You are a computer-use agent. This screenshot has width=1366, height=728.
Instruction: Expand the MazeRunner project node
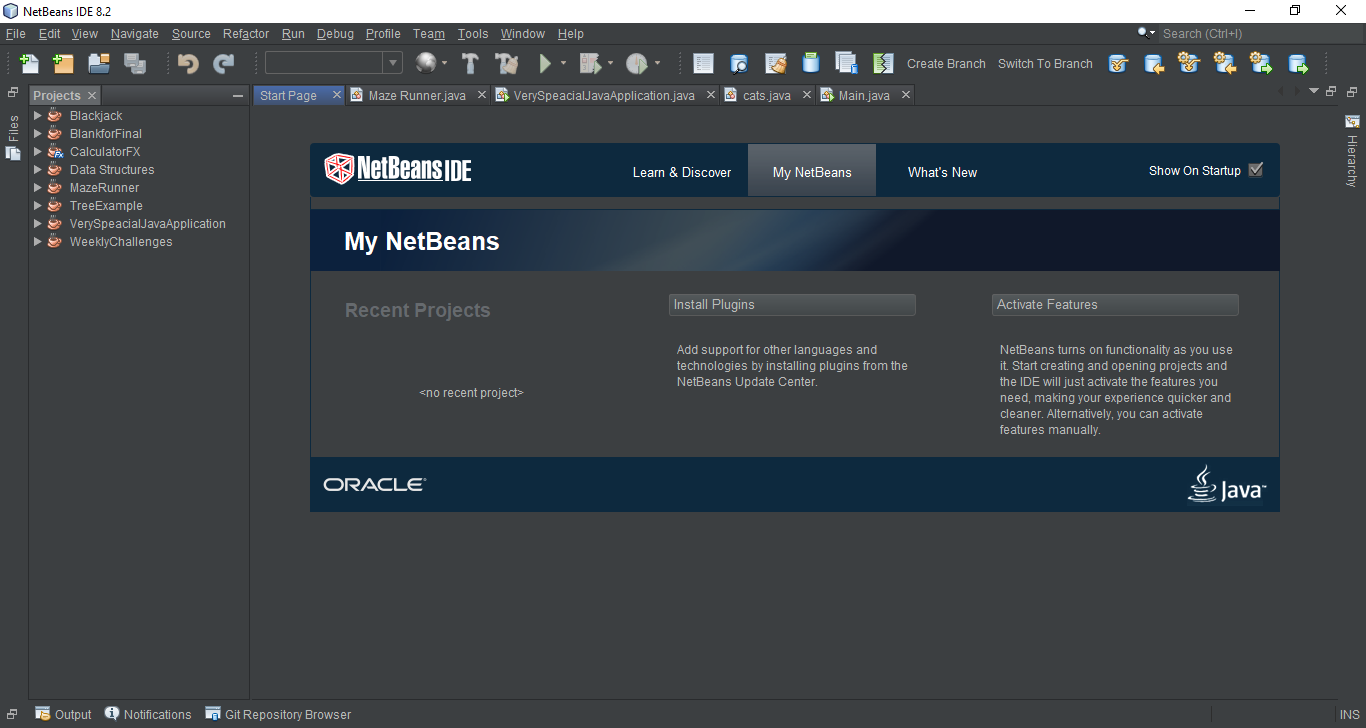[x=37, y=187]
